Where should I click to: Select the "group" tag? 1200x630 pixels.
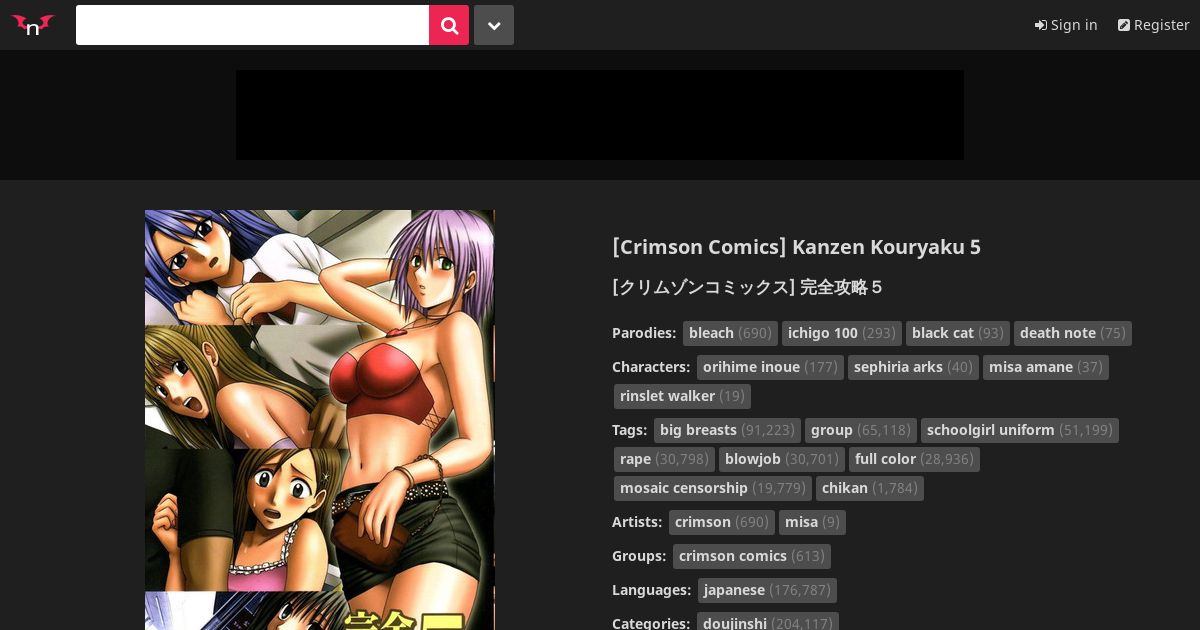coord(860,430)
